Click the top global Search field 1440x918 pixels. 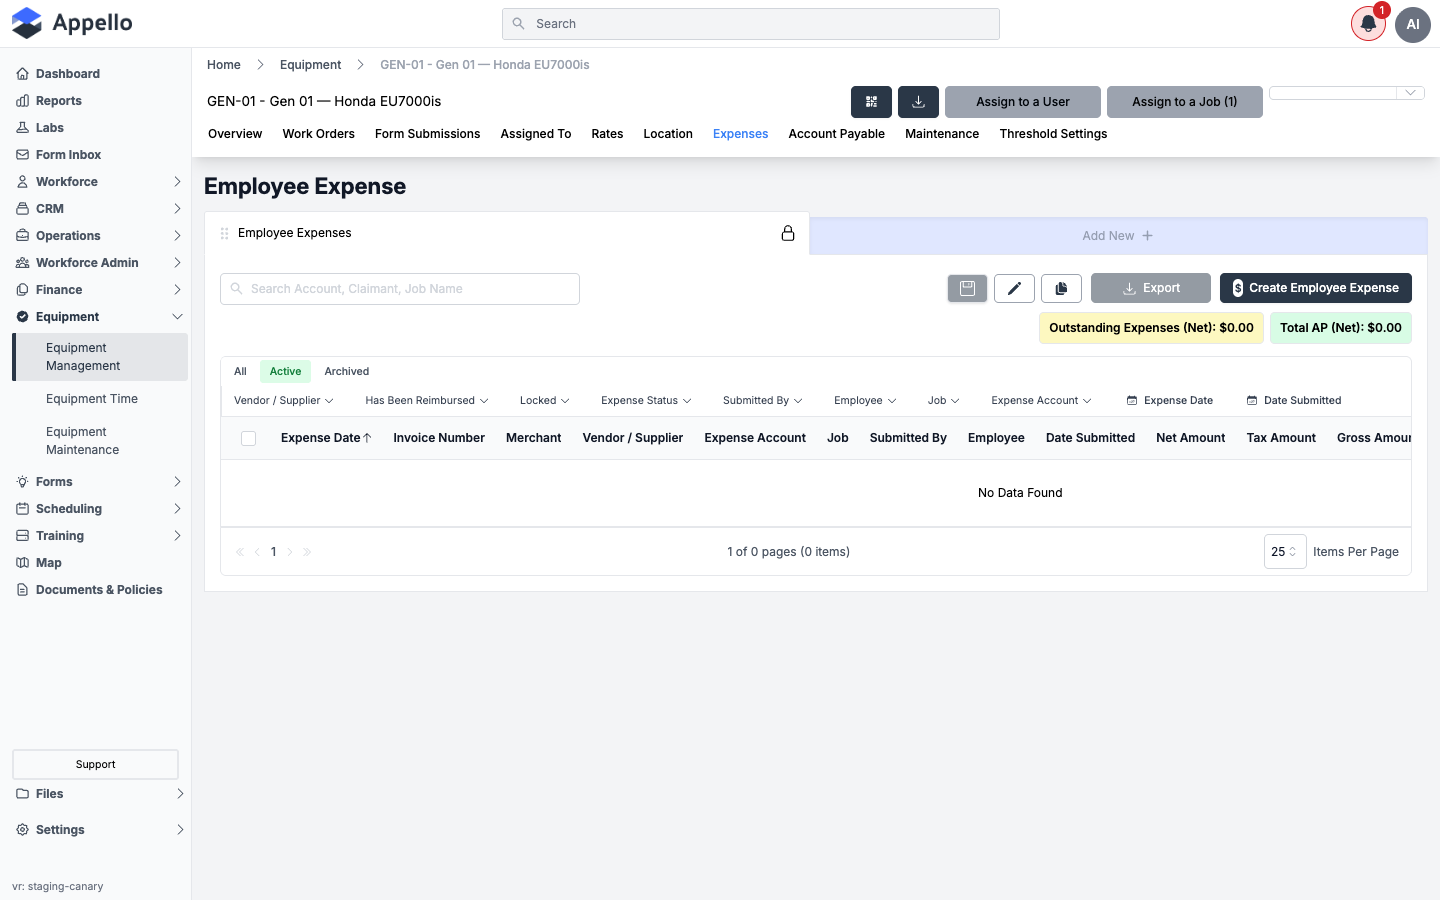pyautogui.click(x=751, y=24)
